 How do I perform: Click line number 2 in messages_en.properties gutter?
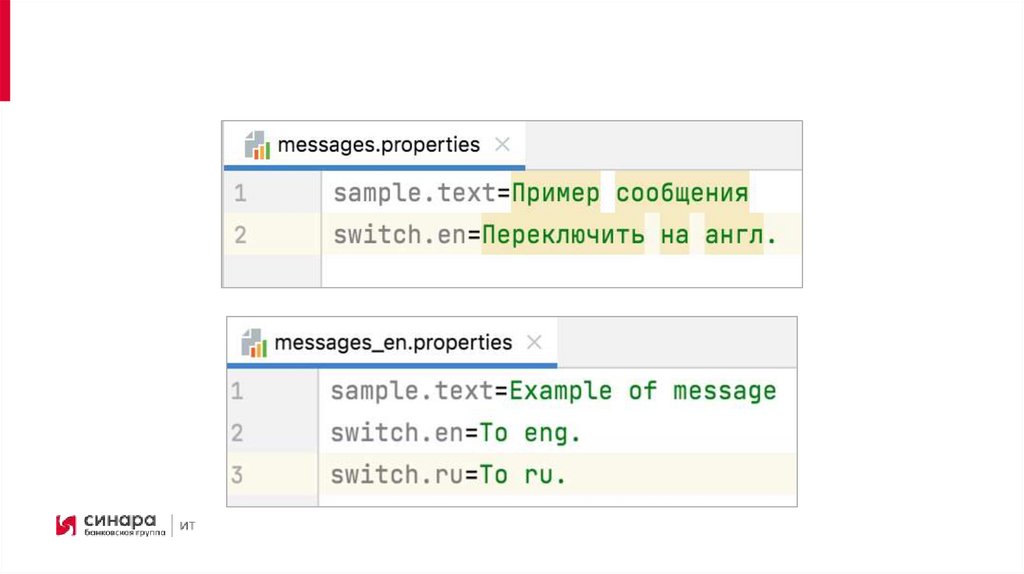coord(237,433)
